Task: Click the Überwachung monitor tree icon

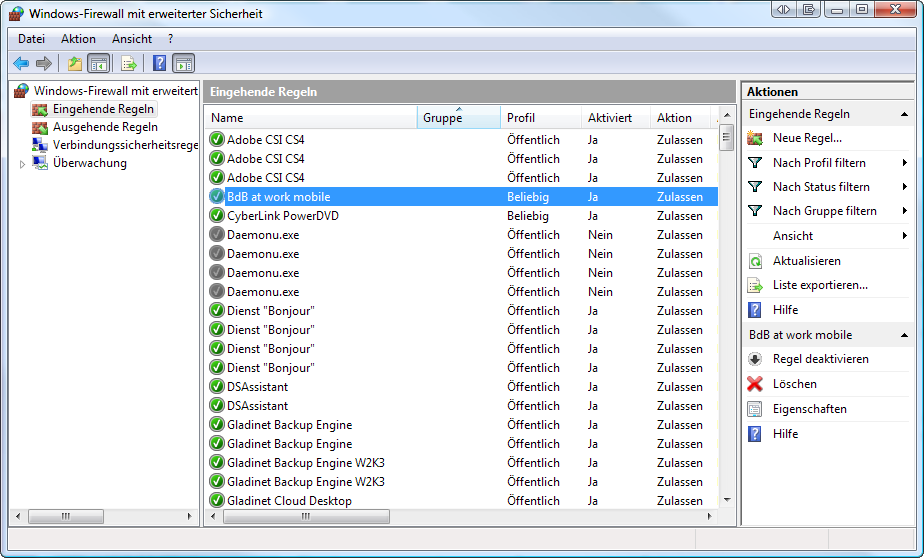Action: [x=40, y=163]
